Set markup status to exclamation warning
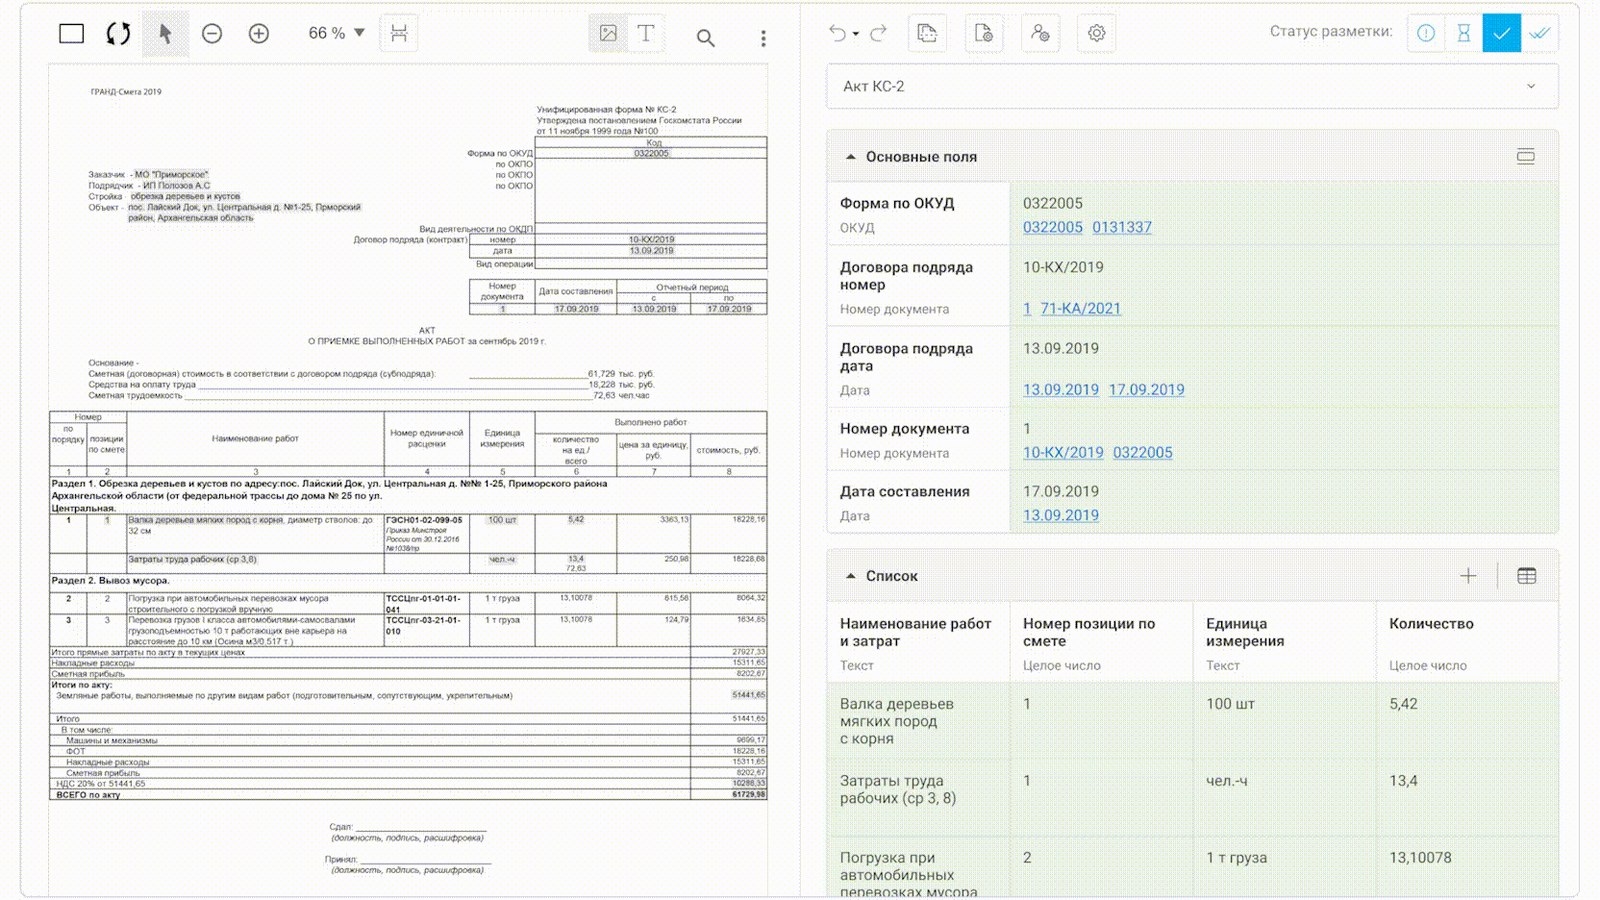 [x=1426, y=33]
